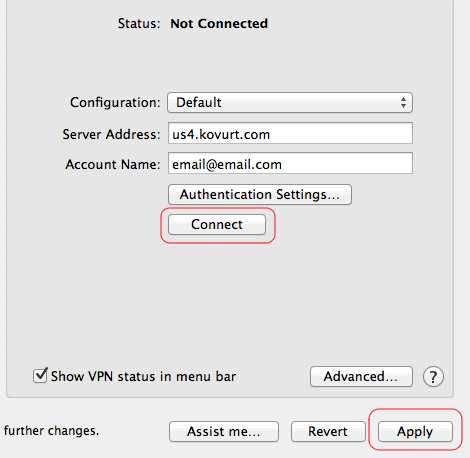The height and width of the screenshot is (458, 470).
Task: Click the Connect button
Action: [x=217, y=224]
